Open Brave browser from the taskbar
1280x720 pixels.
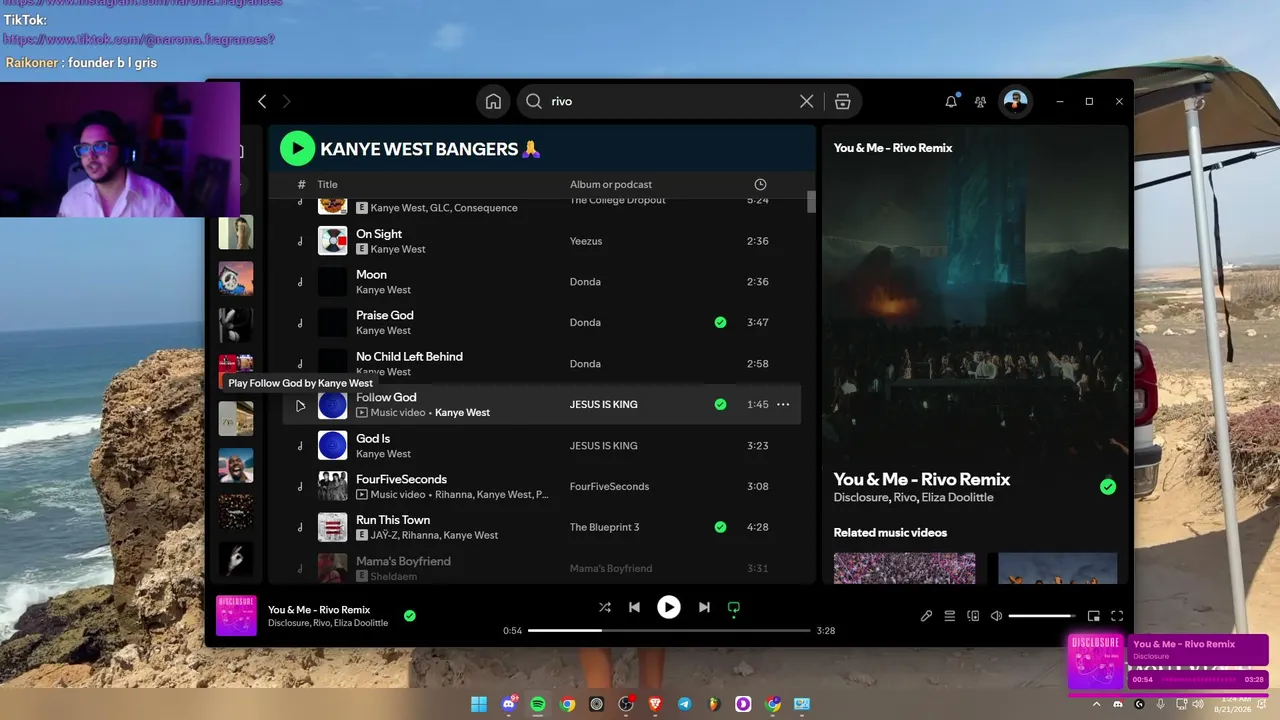click(x=656, y=704)
